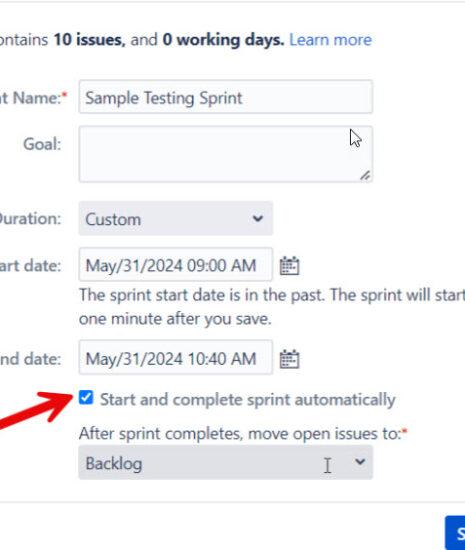Click the 'Start and complete sprint automatically' label text
This screenshot has width=465, height=550.
[x=248, y=400]
